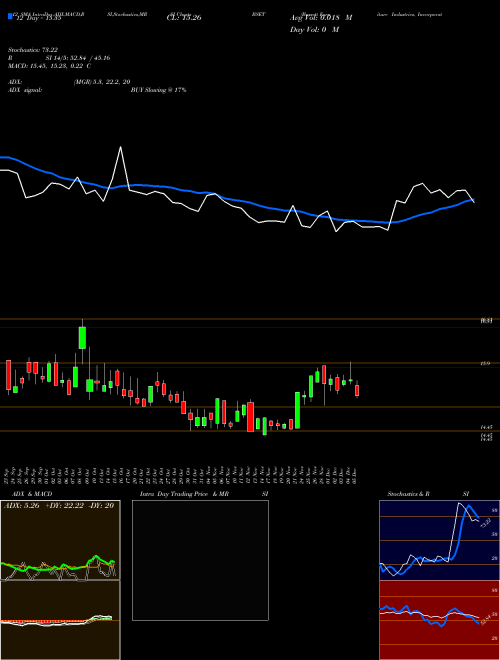This screenshot has width=500, height=660.
Task: Click the last red candlestick on the chart
Action: coord(357,390)
